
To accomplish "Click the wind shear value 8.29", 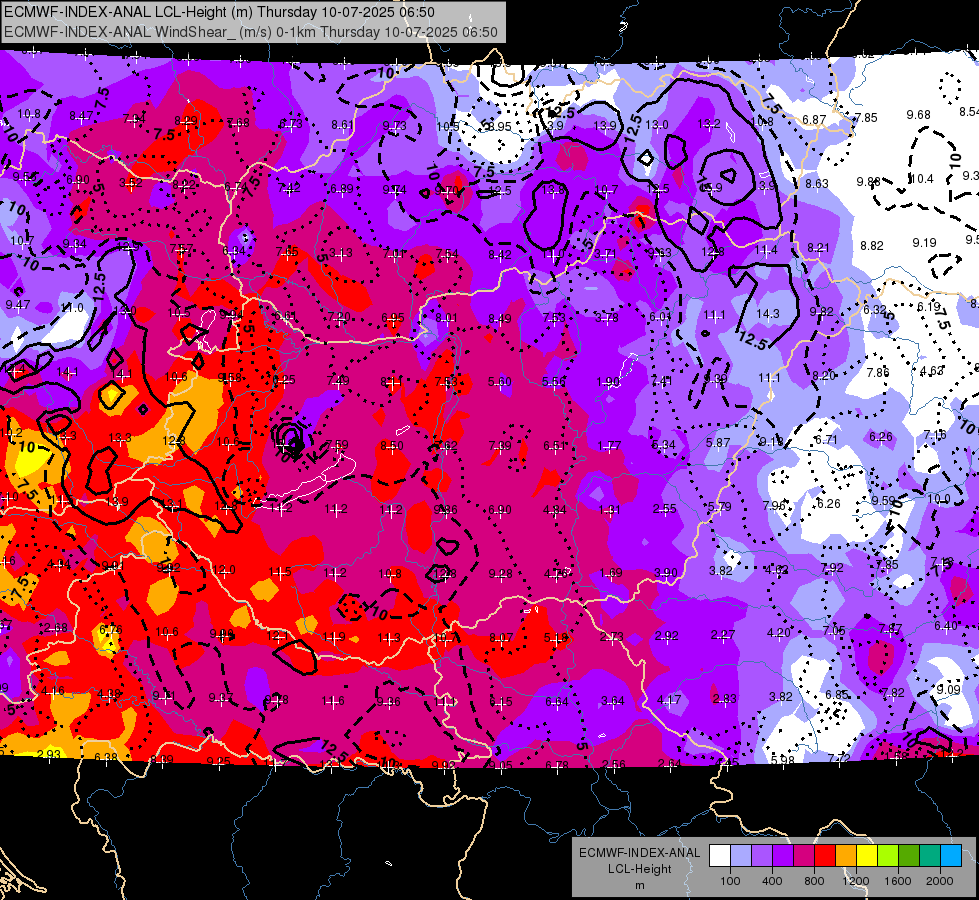I will click(x=185, y=121).
